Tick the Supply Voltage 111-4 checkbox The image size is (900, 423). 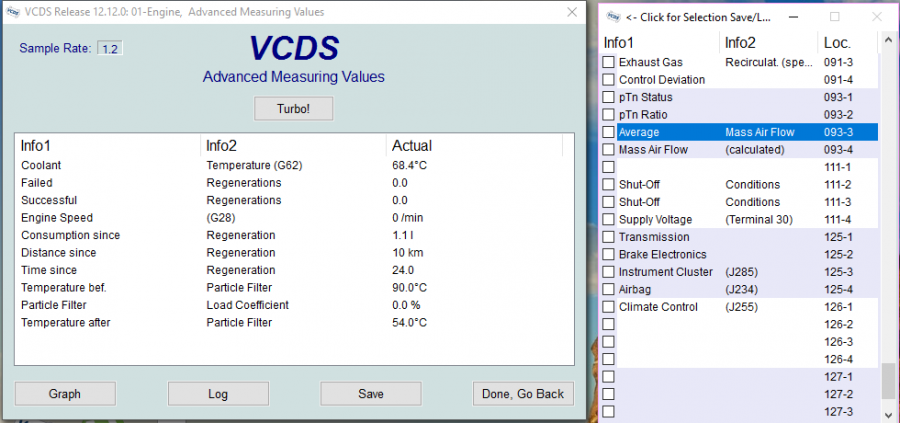coord(608,219)
